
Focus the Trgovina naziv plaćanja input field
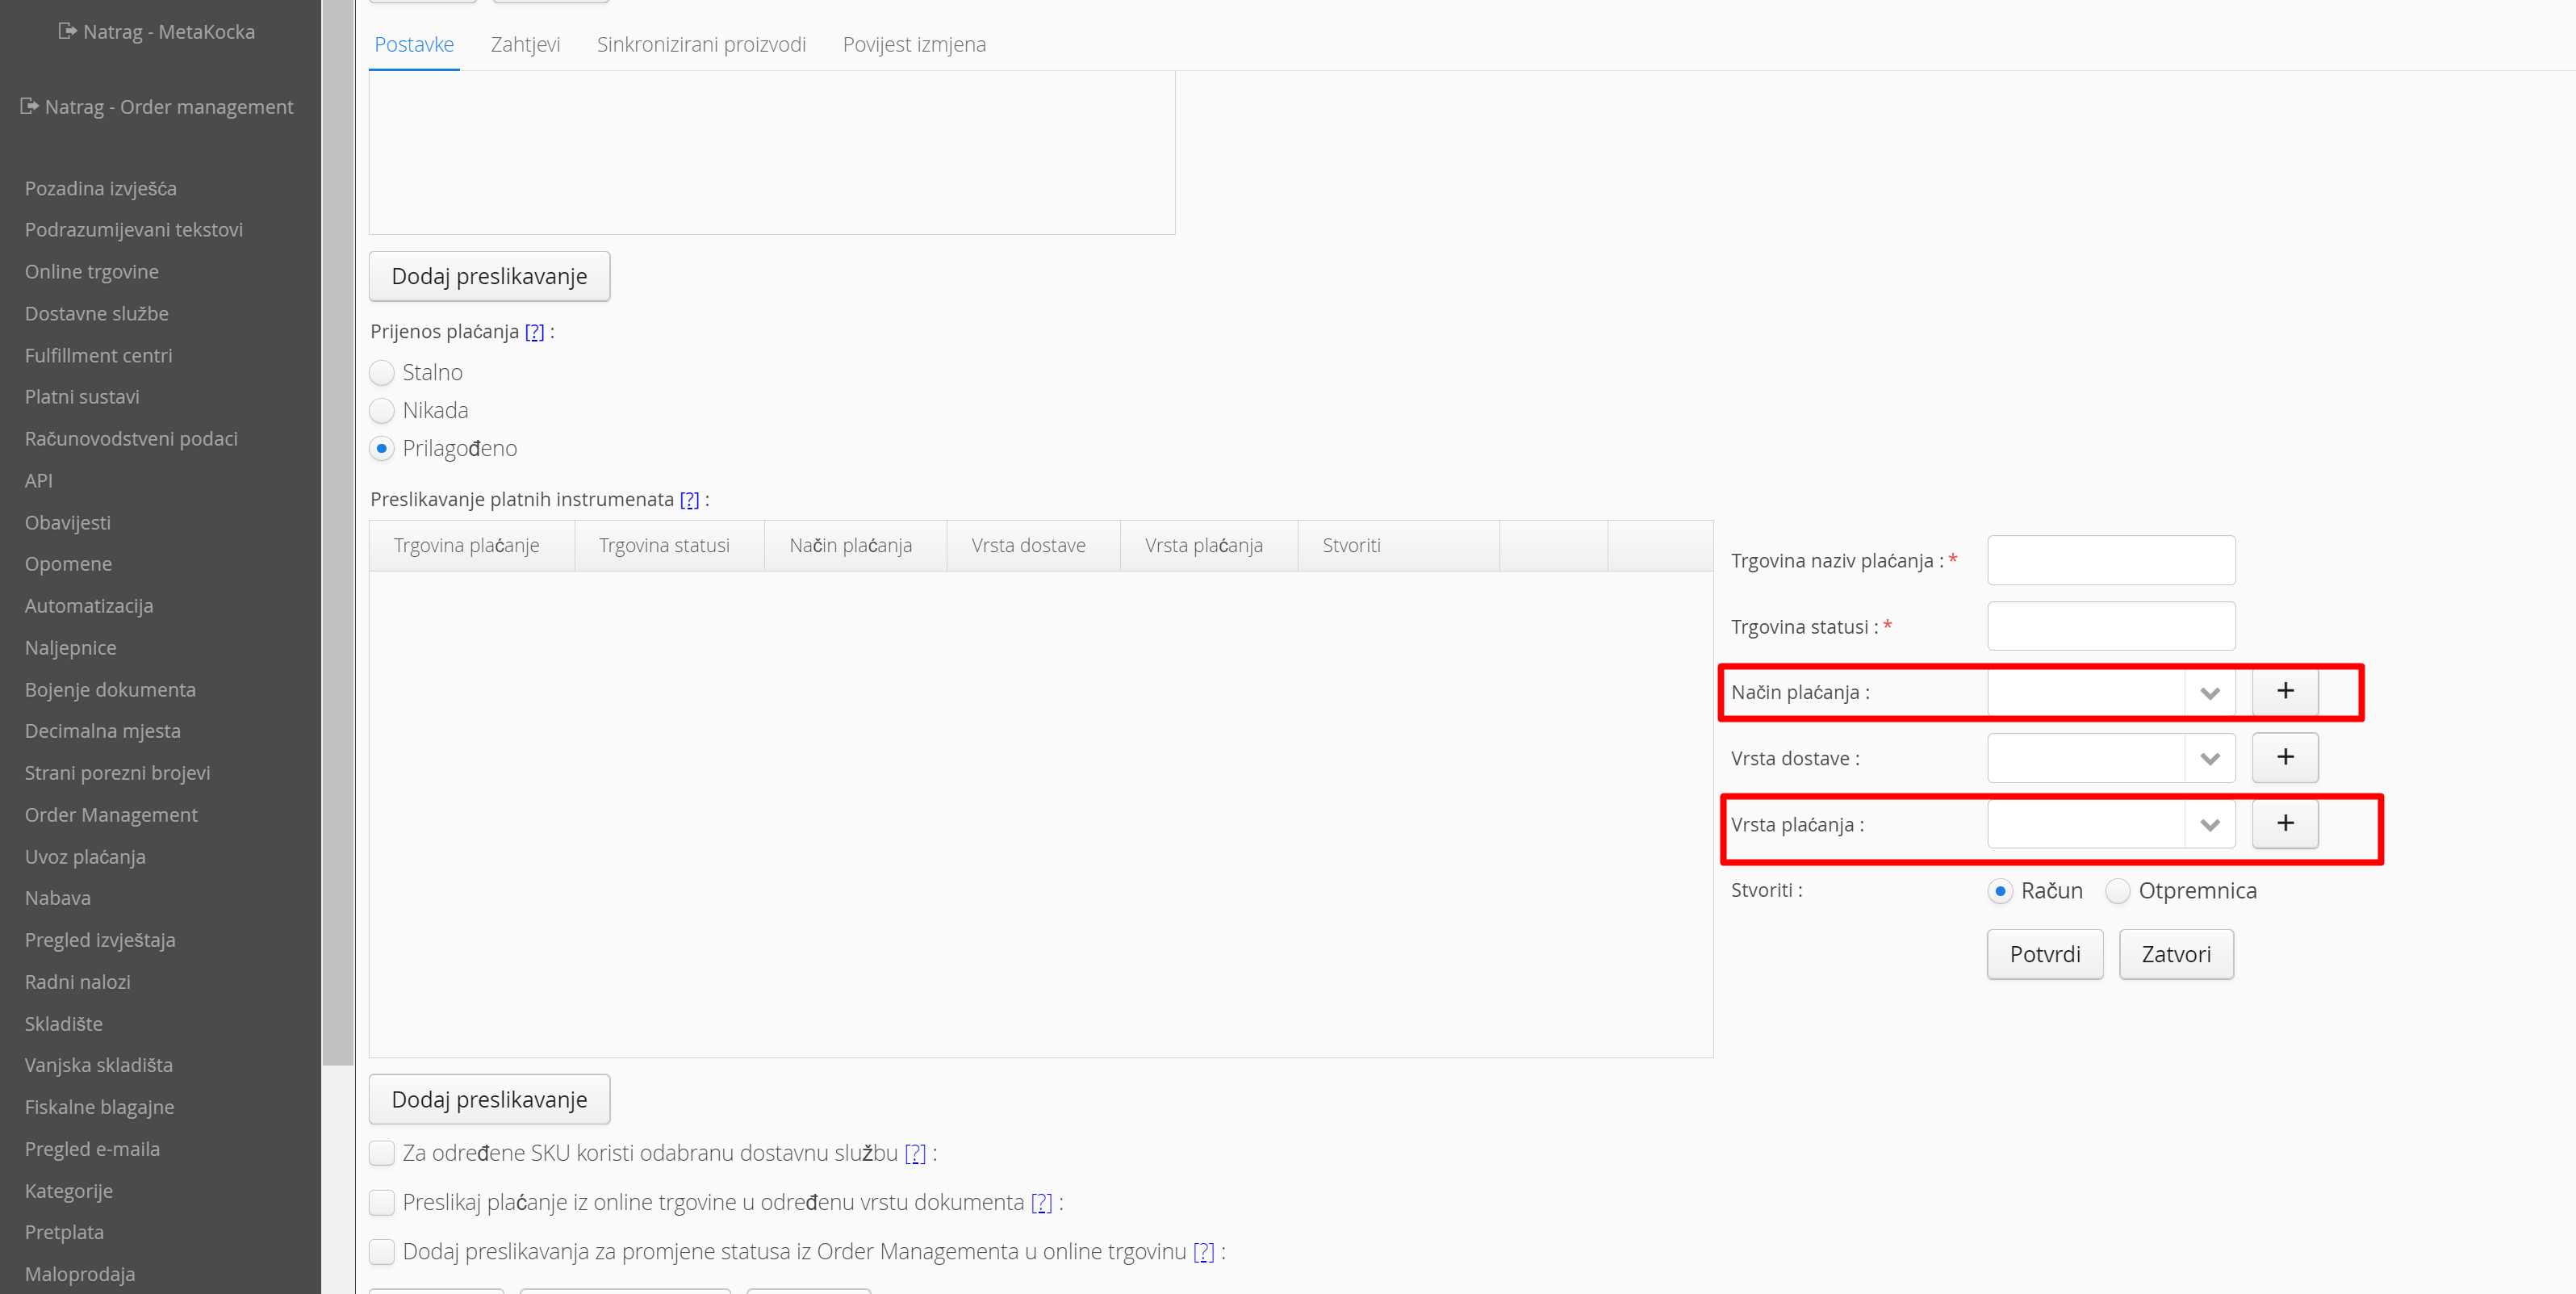tap(2110, 560)
